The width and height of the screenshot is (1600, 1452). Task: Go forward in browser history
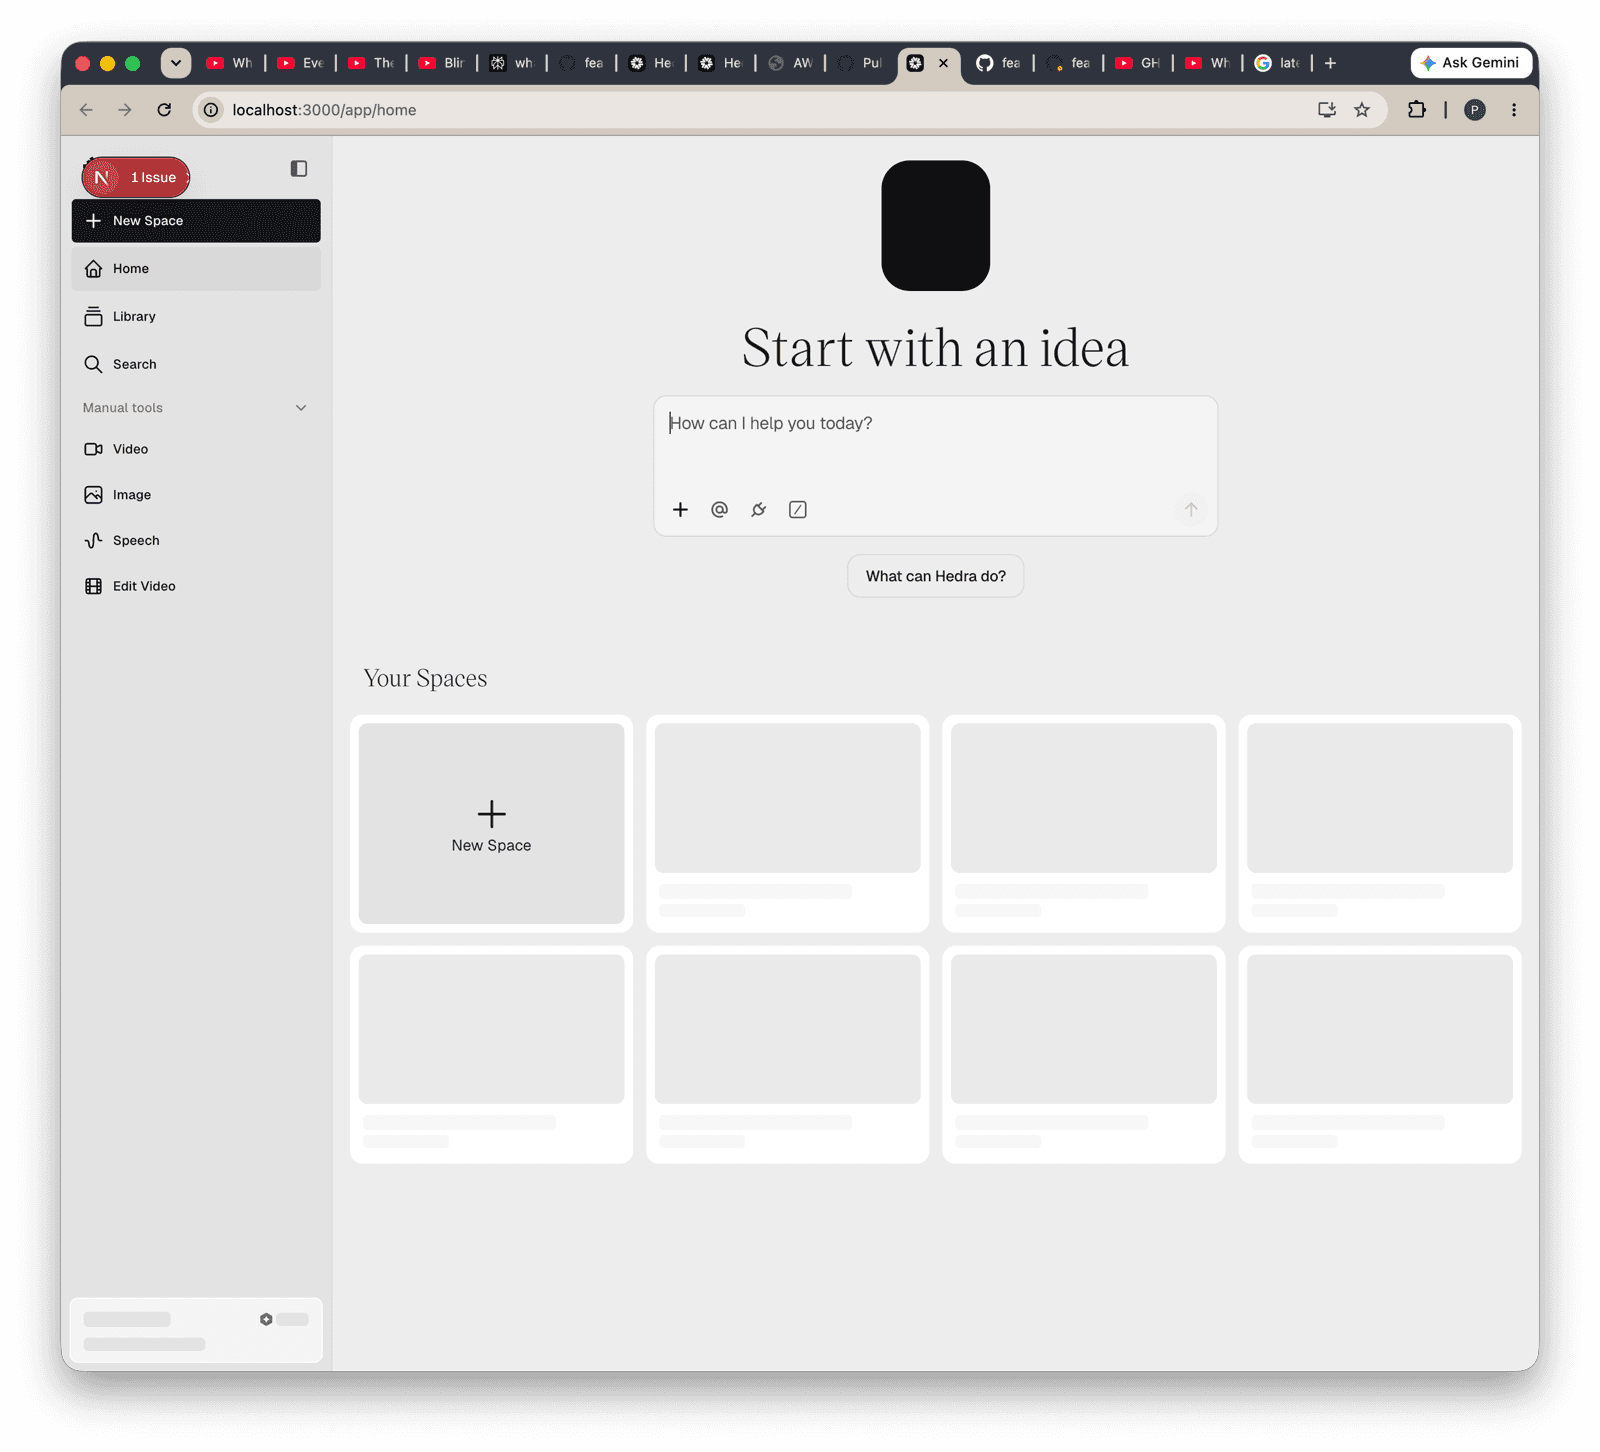pos(125,110)
